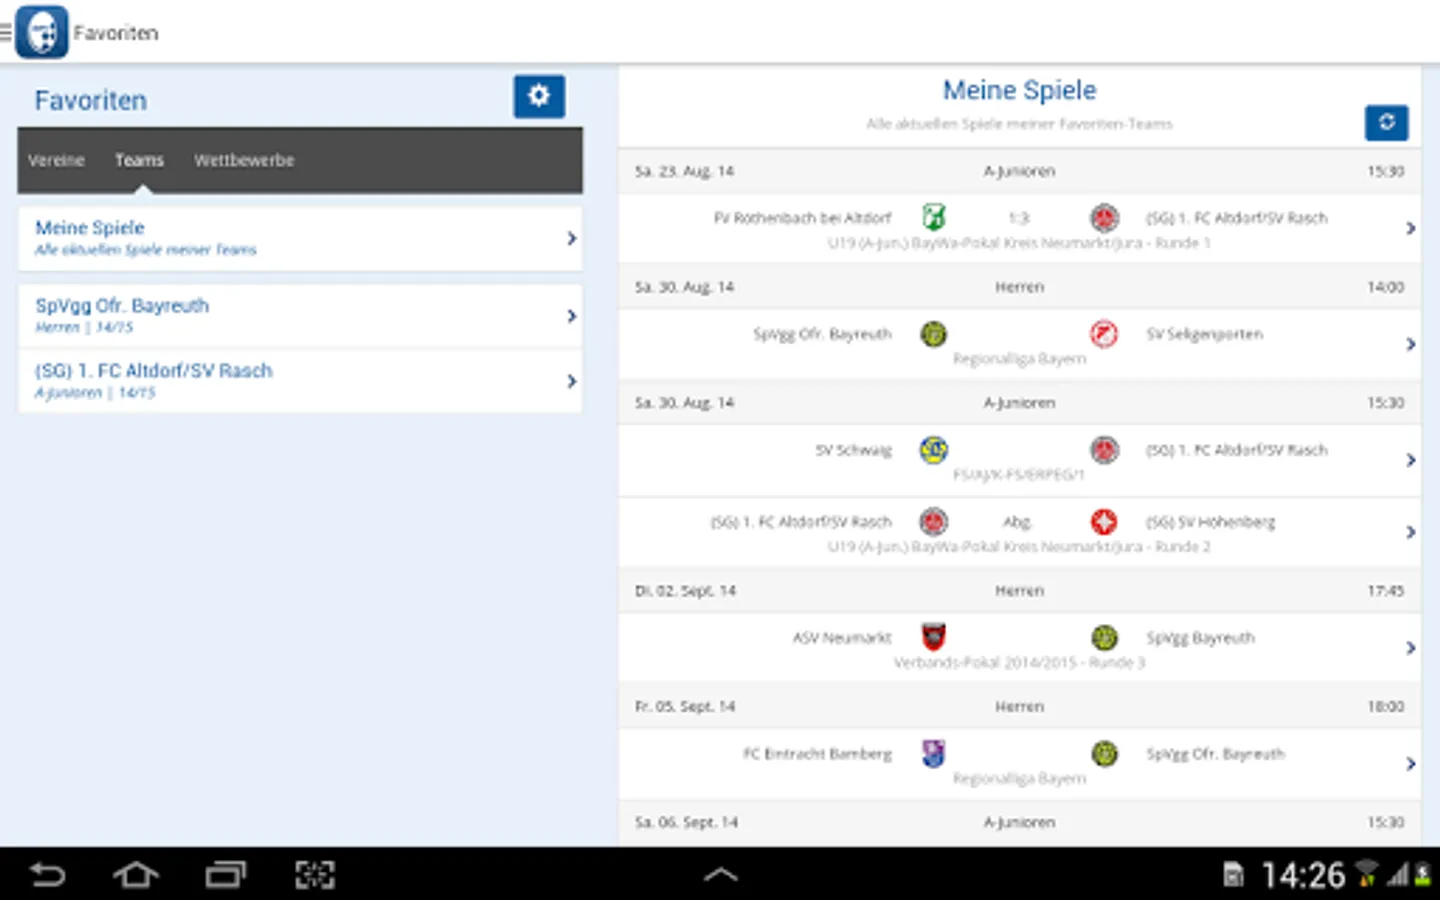Tap SV Hohenberg club crest

1104,522
